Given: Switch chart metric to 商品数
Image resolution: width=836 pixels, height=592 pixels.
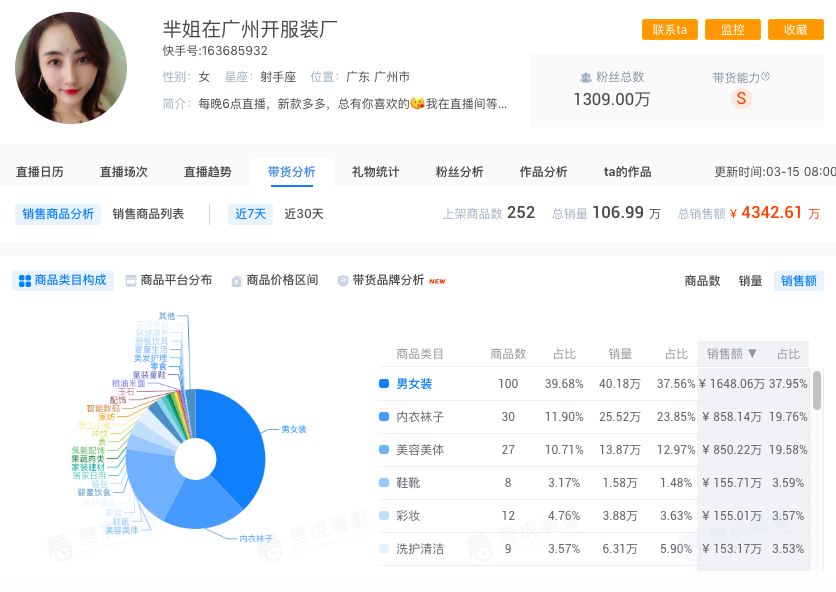Looking at the screenshot, I should (702, 281).
